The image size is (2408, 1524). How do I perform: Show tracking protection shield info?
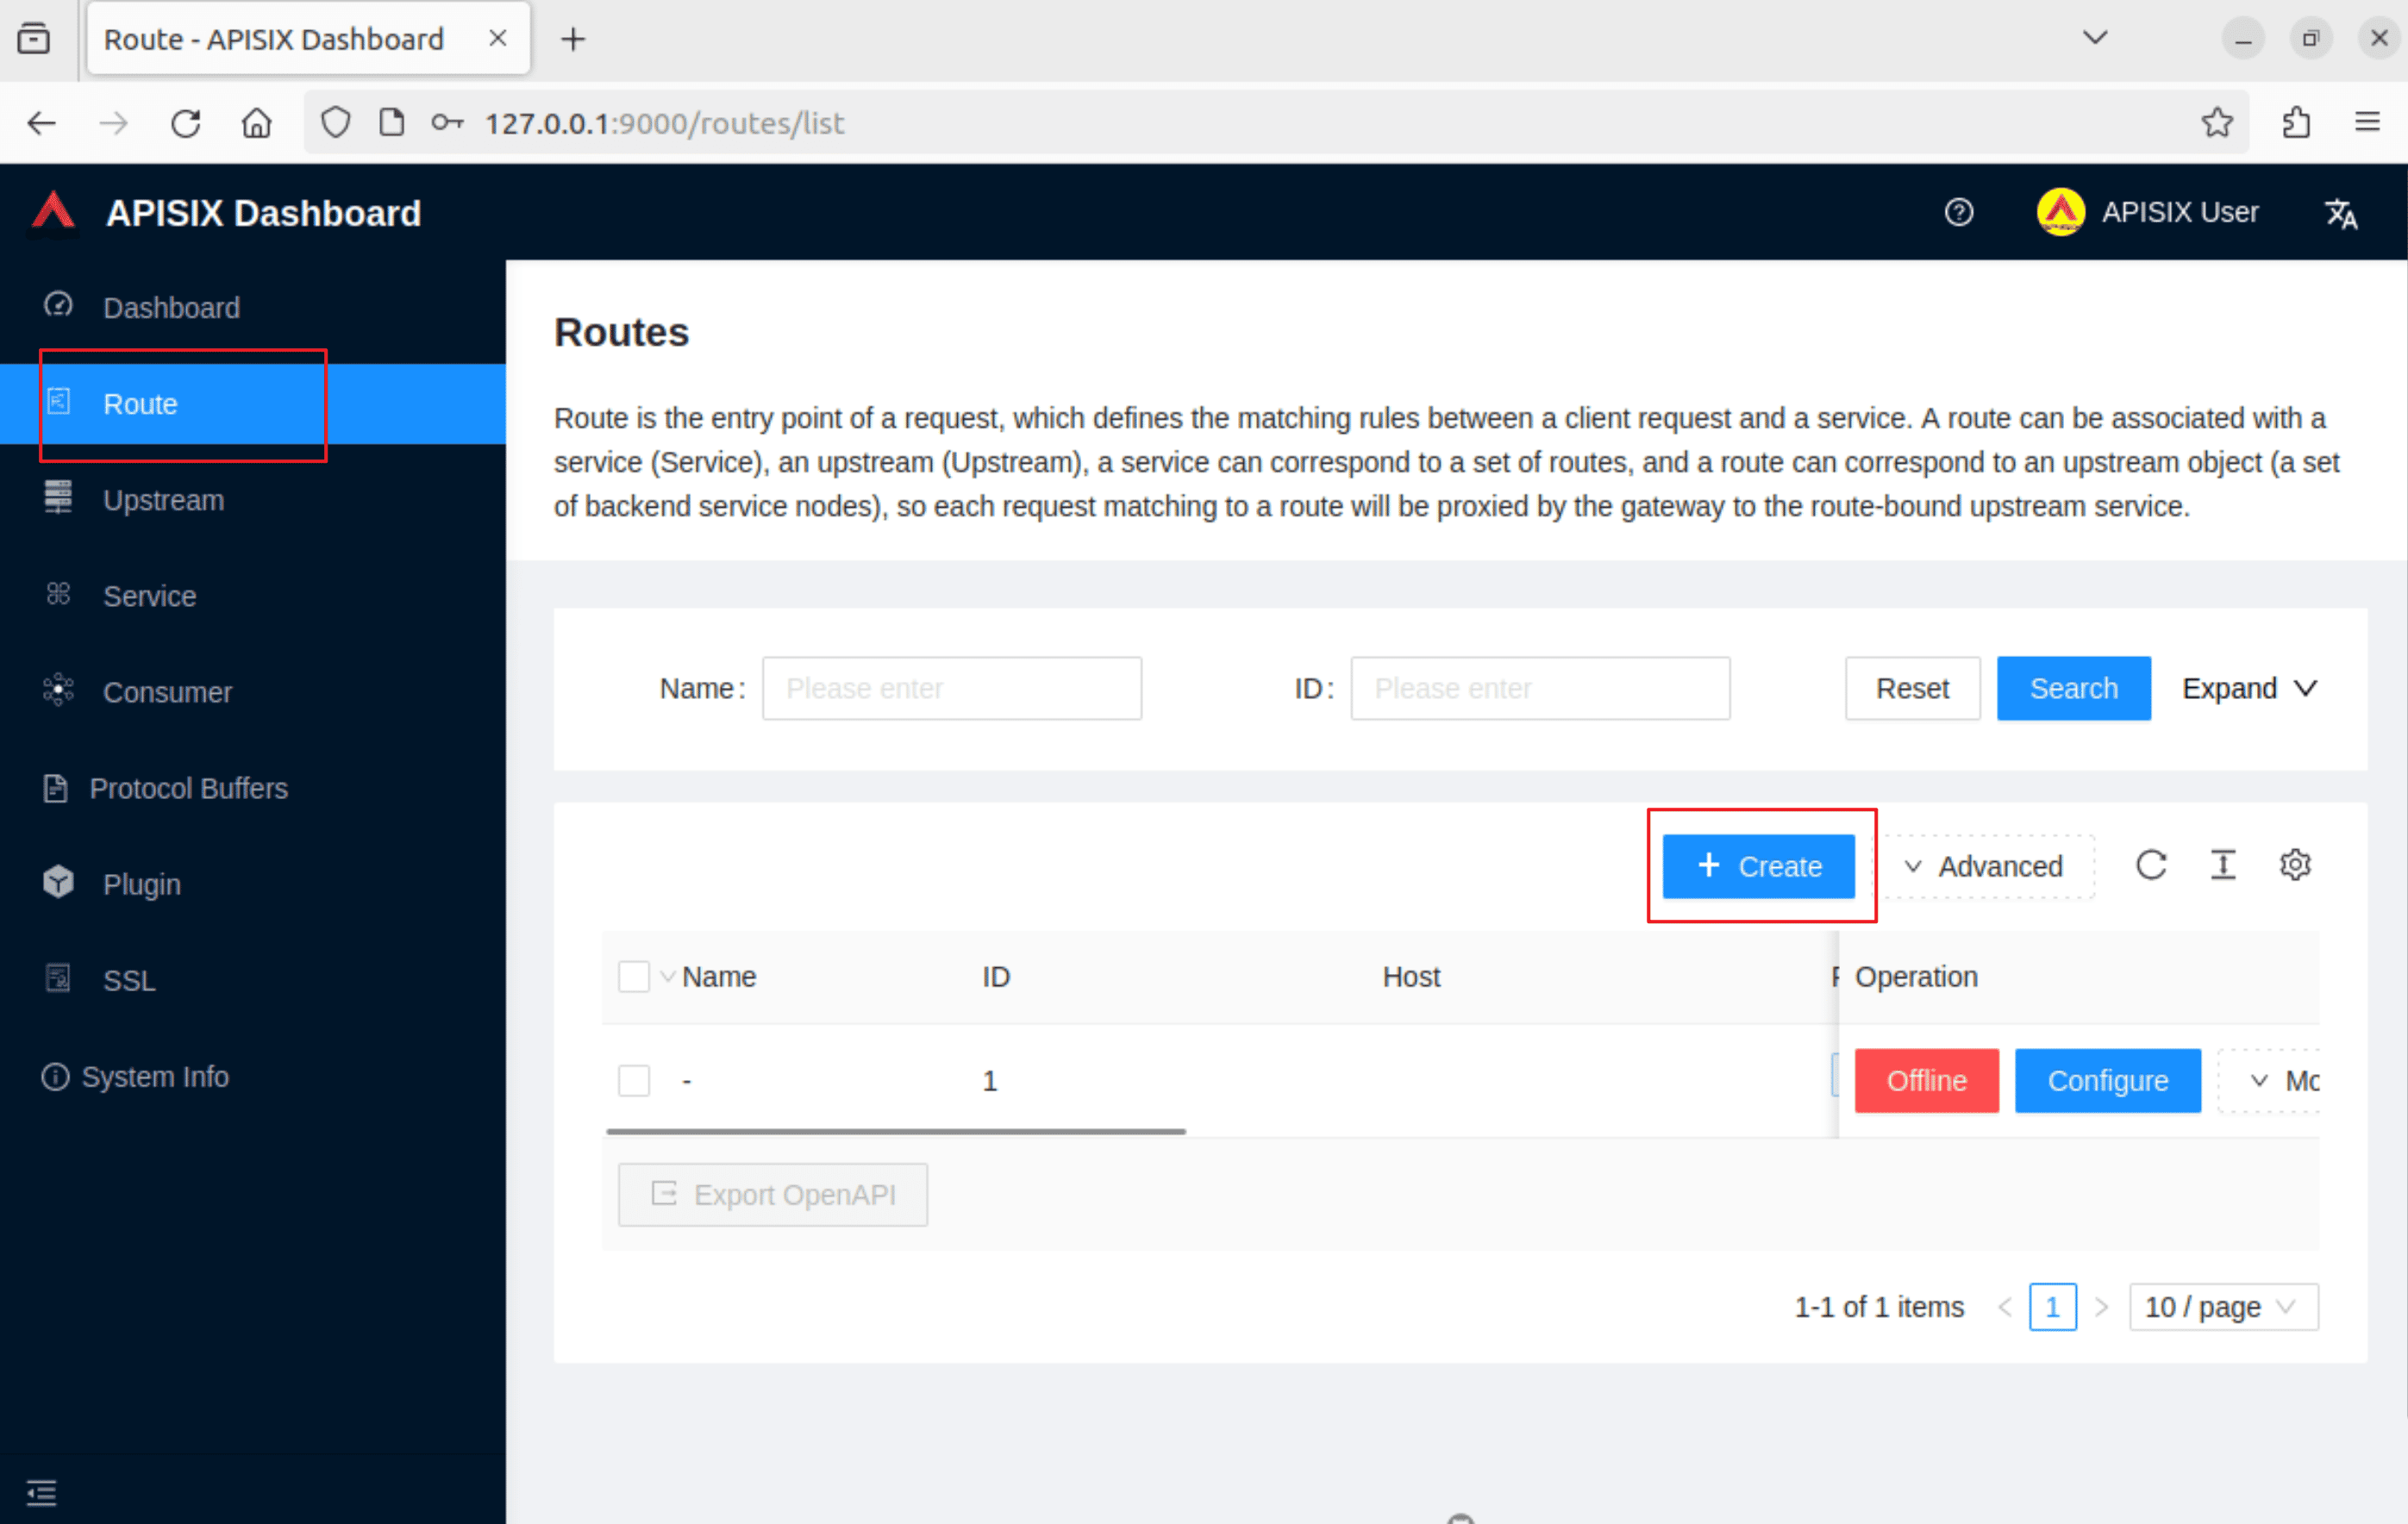point(335,123)
